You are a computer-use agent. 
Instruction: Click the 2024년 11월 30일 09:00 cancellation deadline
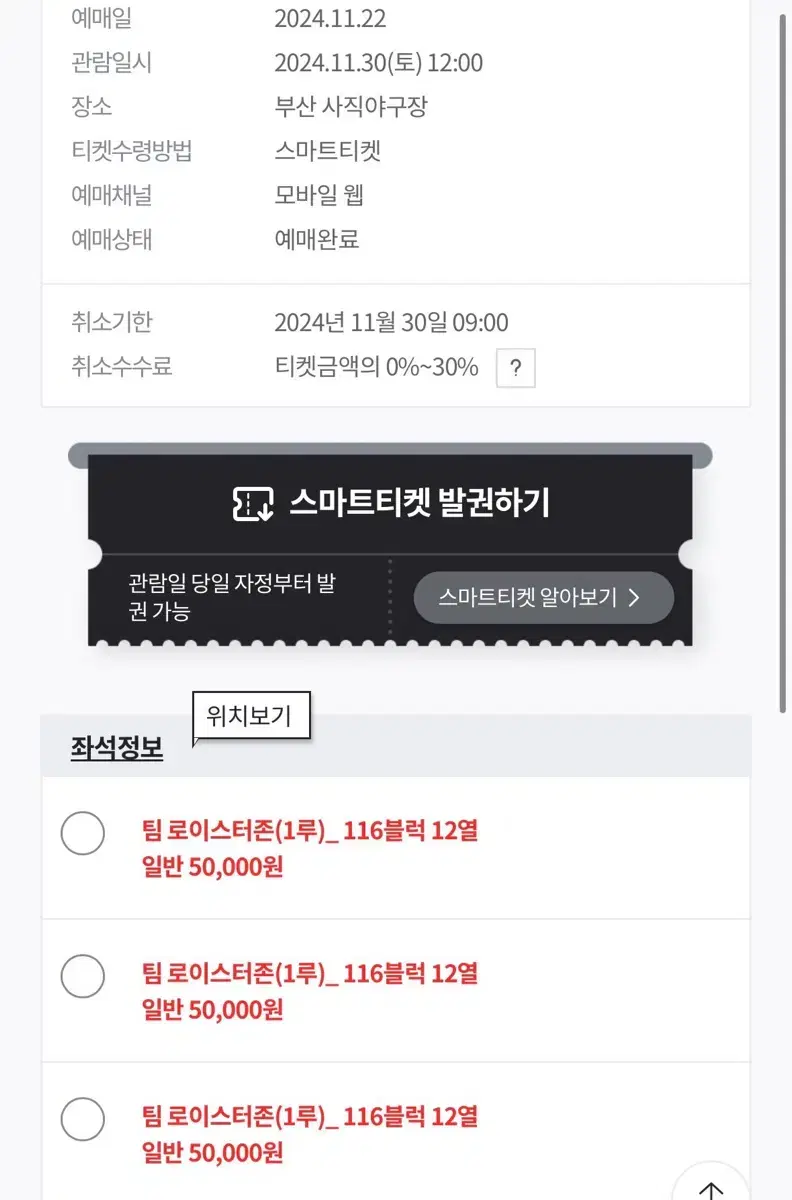(391, 323)
